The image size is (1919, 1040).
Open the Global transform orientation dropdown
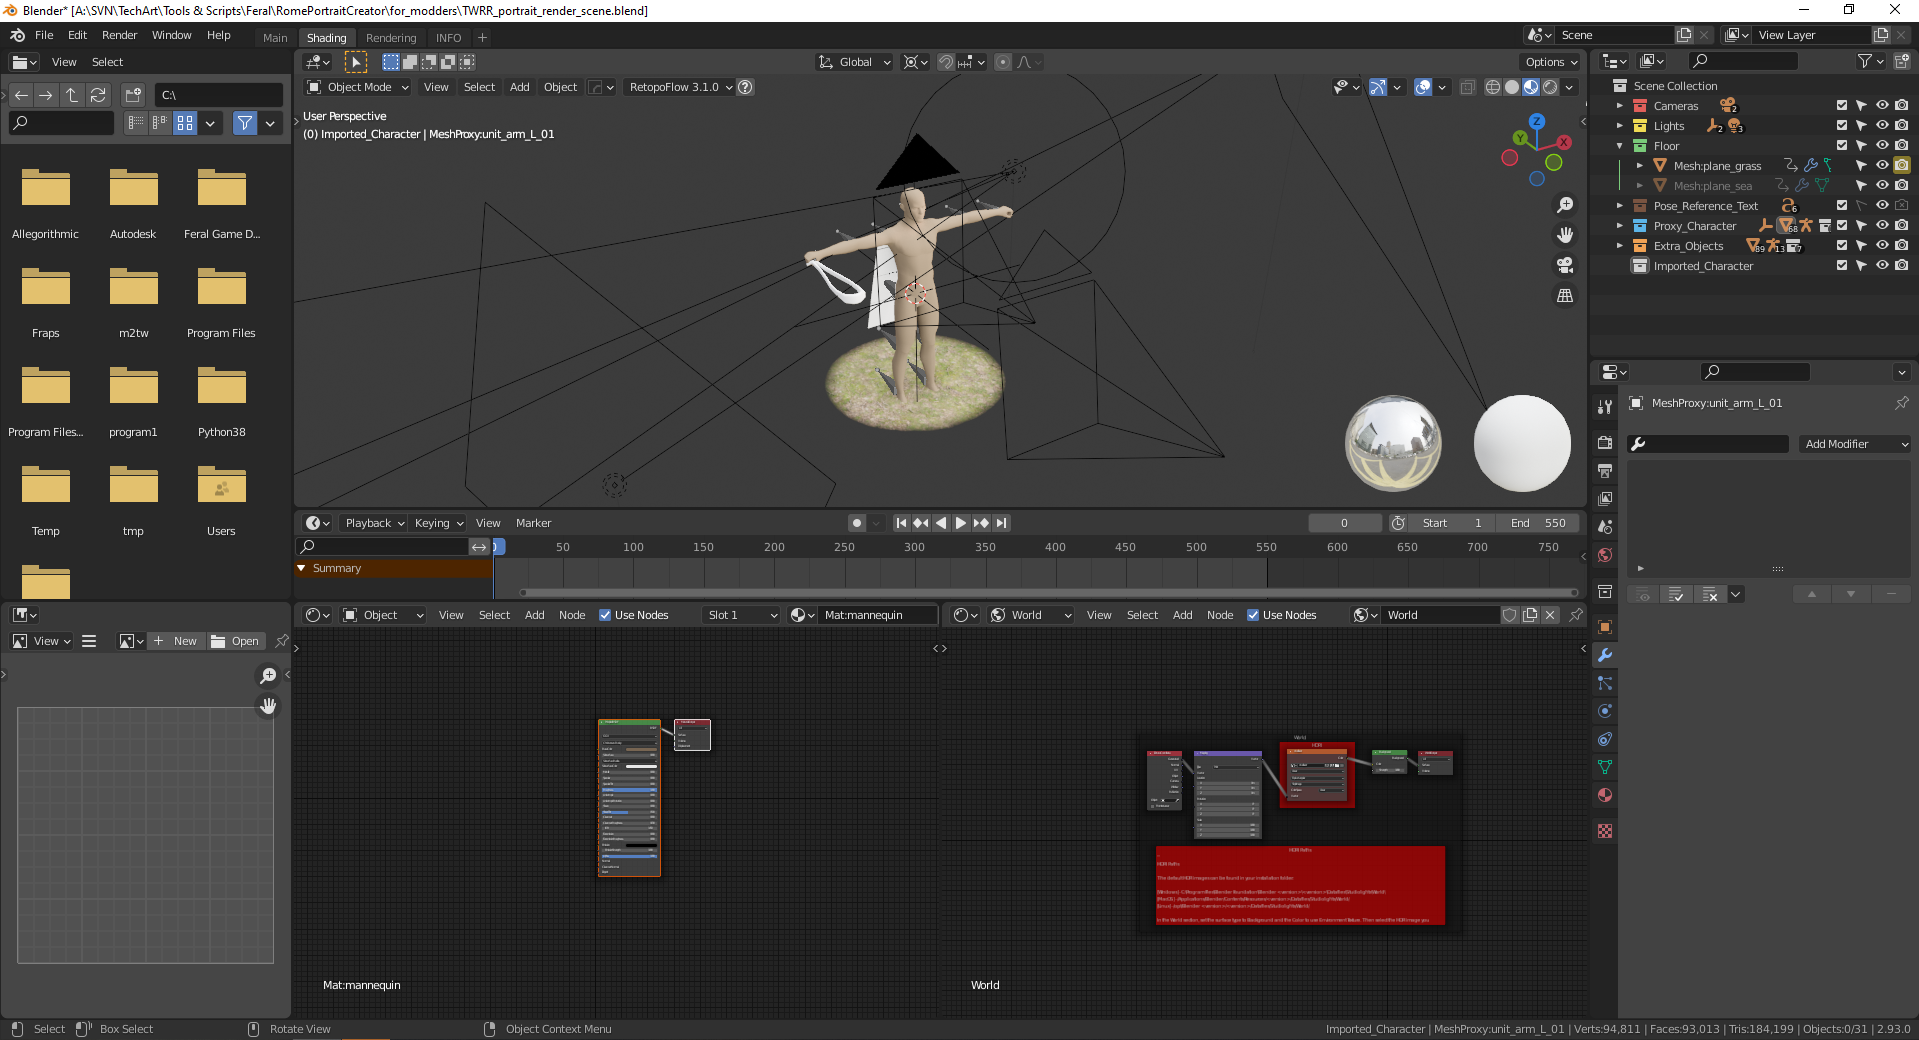tap(854, 62)
